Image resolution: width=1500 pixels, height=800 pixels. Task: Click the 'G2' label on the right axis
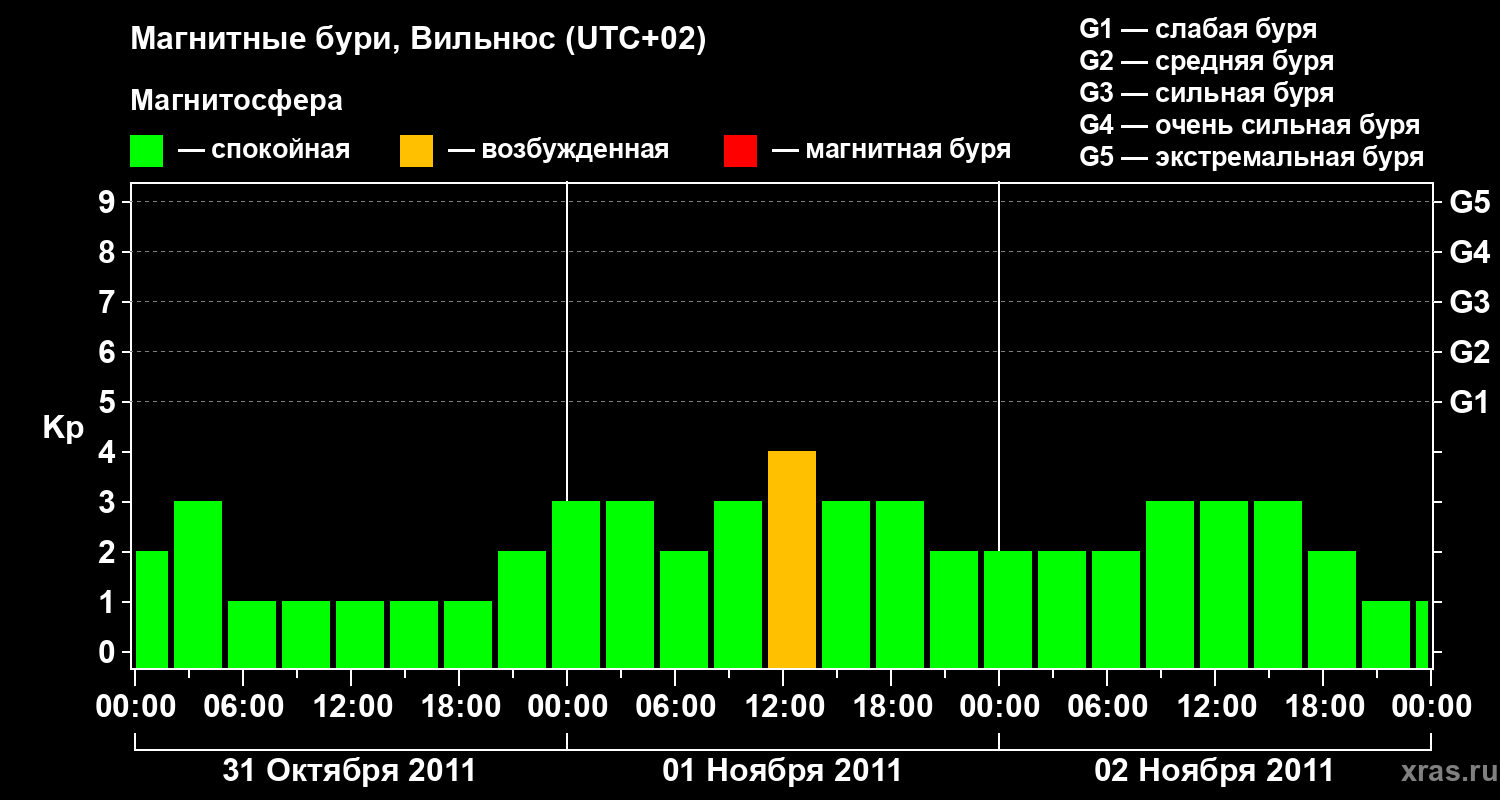click(1470, 352)
